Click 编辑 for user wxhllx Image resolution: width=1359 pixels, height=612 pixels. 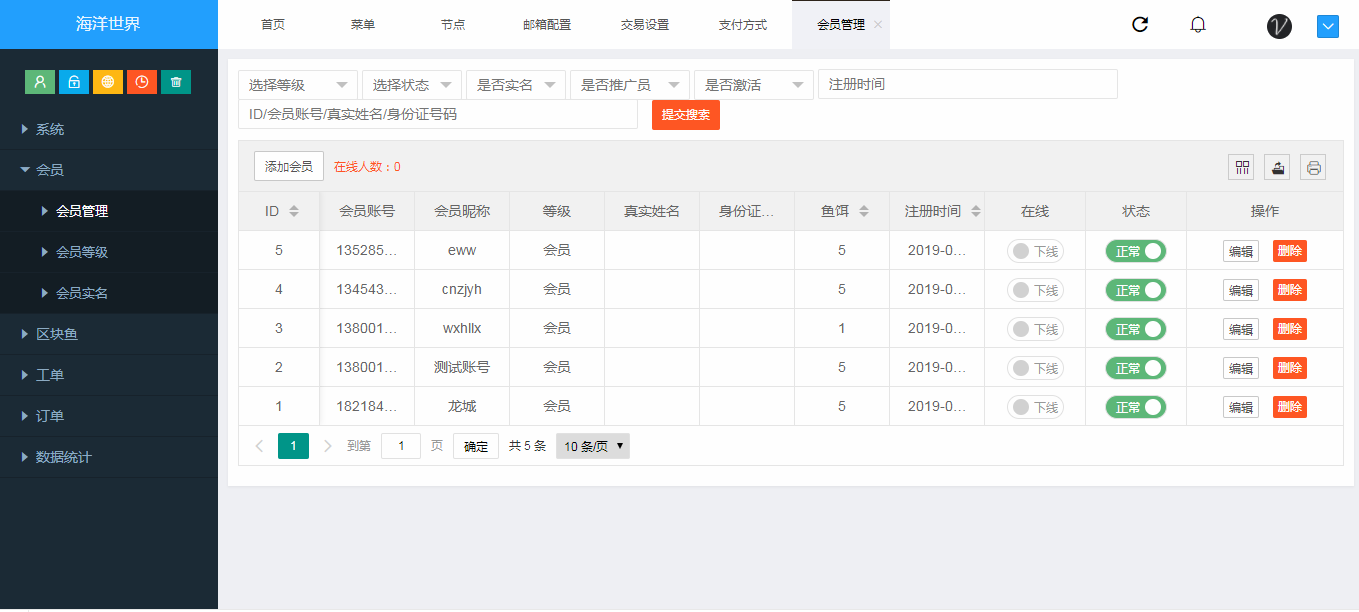point(1241,329)
